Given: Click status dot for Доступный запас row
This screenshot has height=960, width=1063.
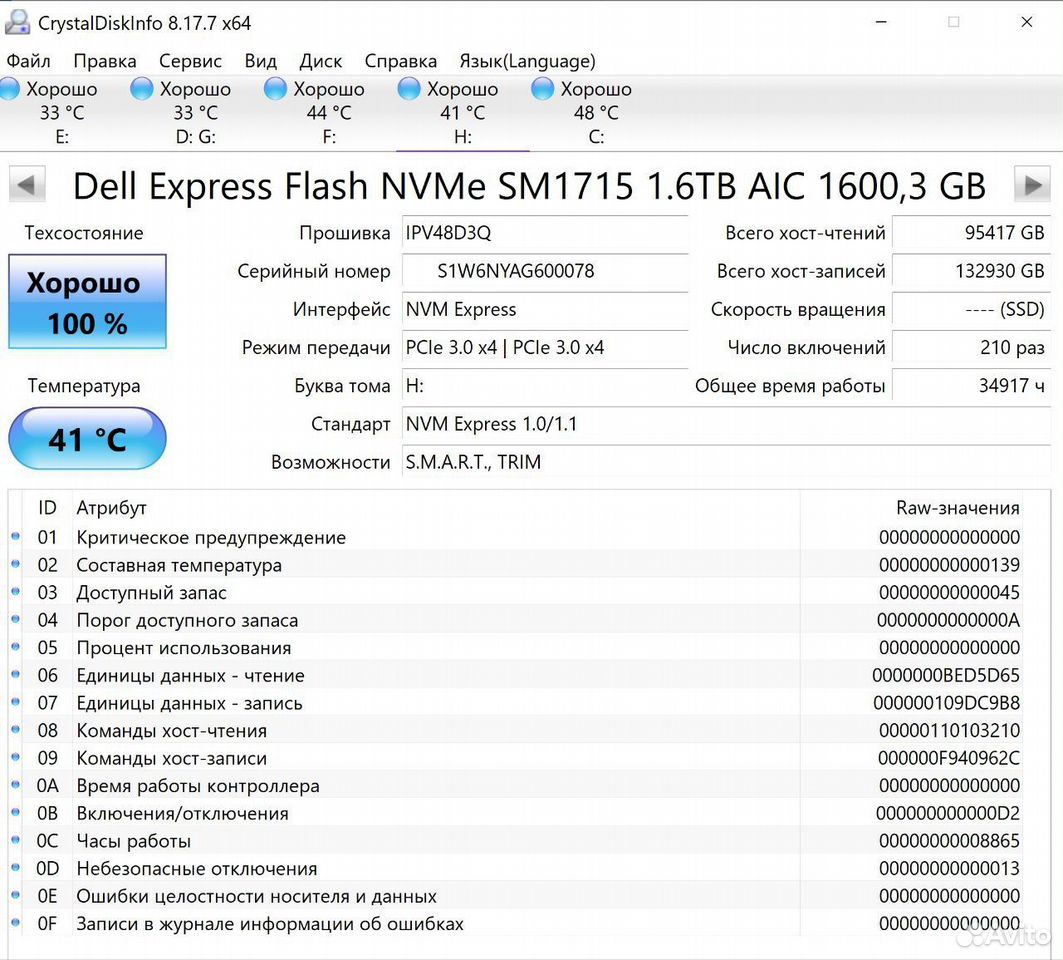Looking at the screenshot, I should pyautogui.click(x=16, y=591).
